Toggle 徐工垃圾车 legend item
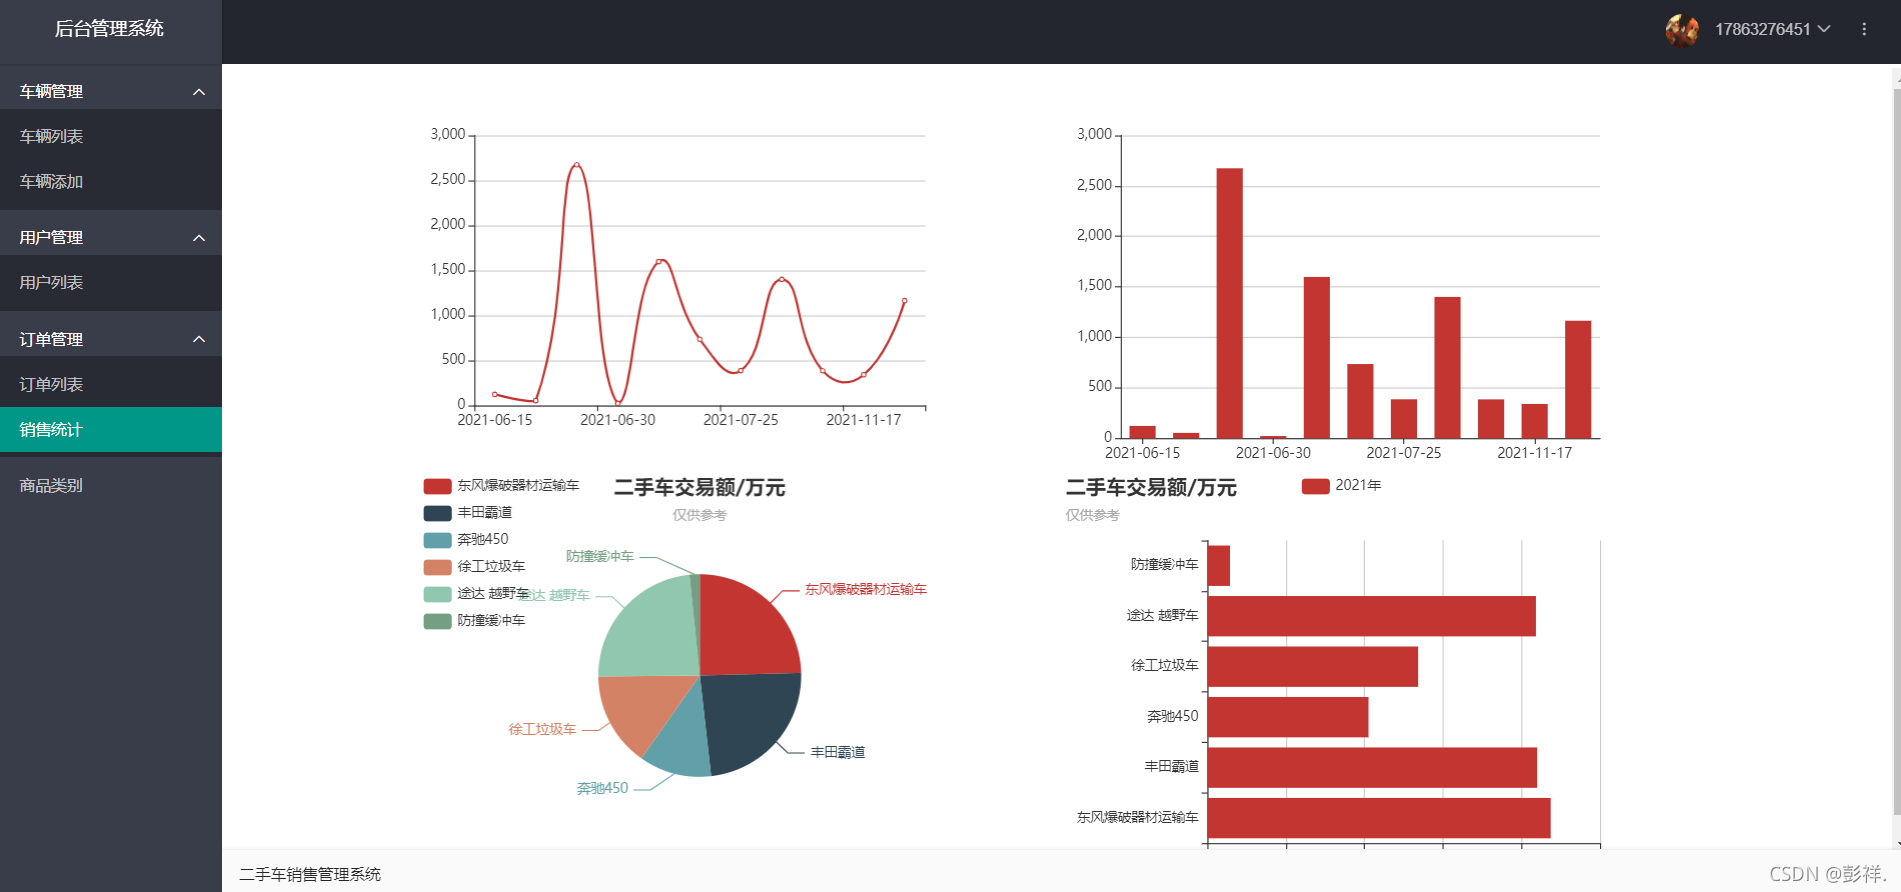The width and height of the screenshot is (1901, 892). (474, 567)
